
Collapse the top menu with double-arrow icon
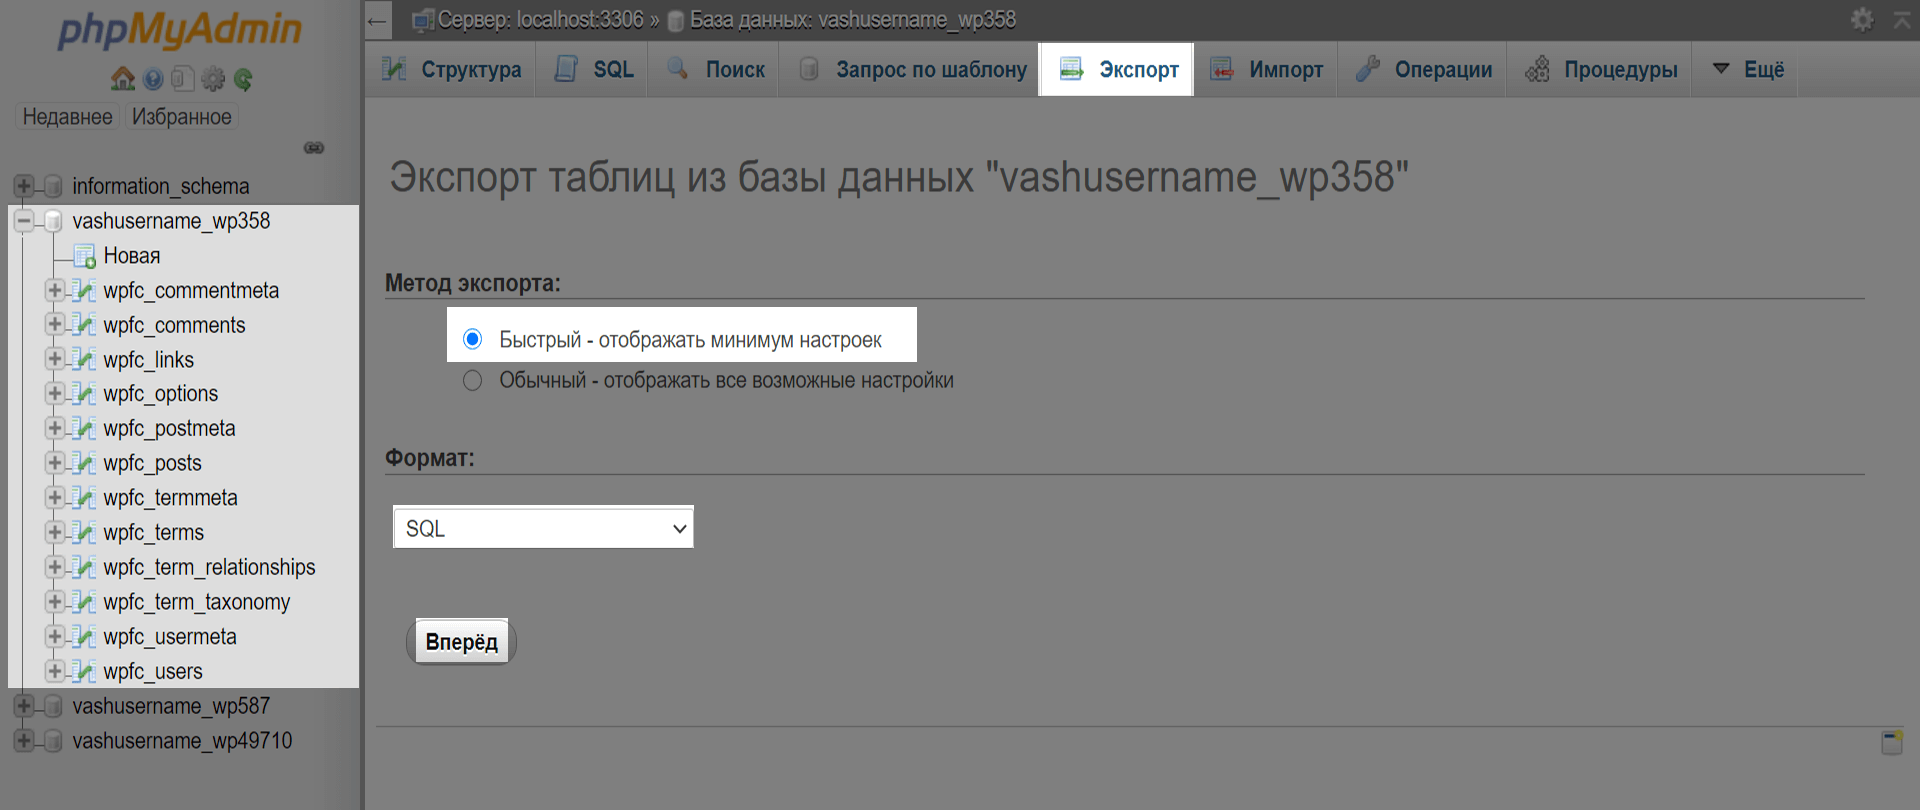pyautogui.click(x=1902, y=19)
